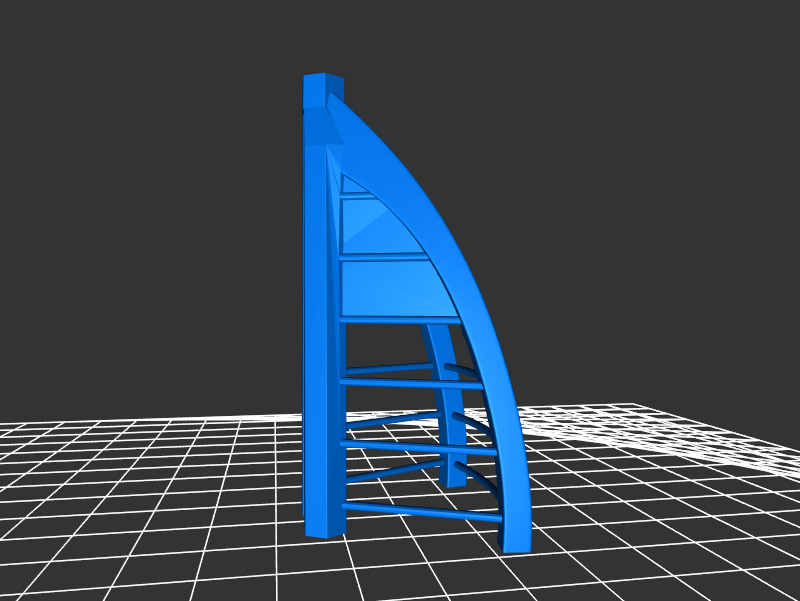
Task: Click the second crossbar from the bottom
Action: (x=420, y=447)
